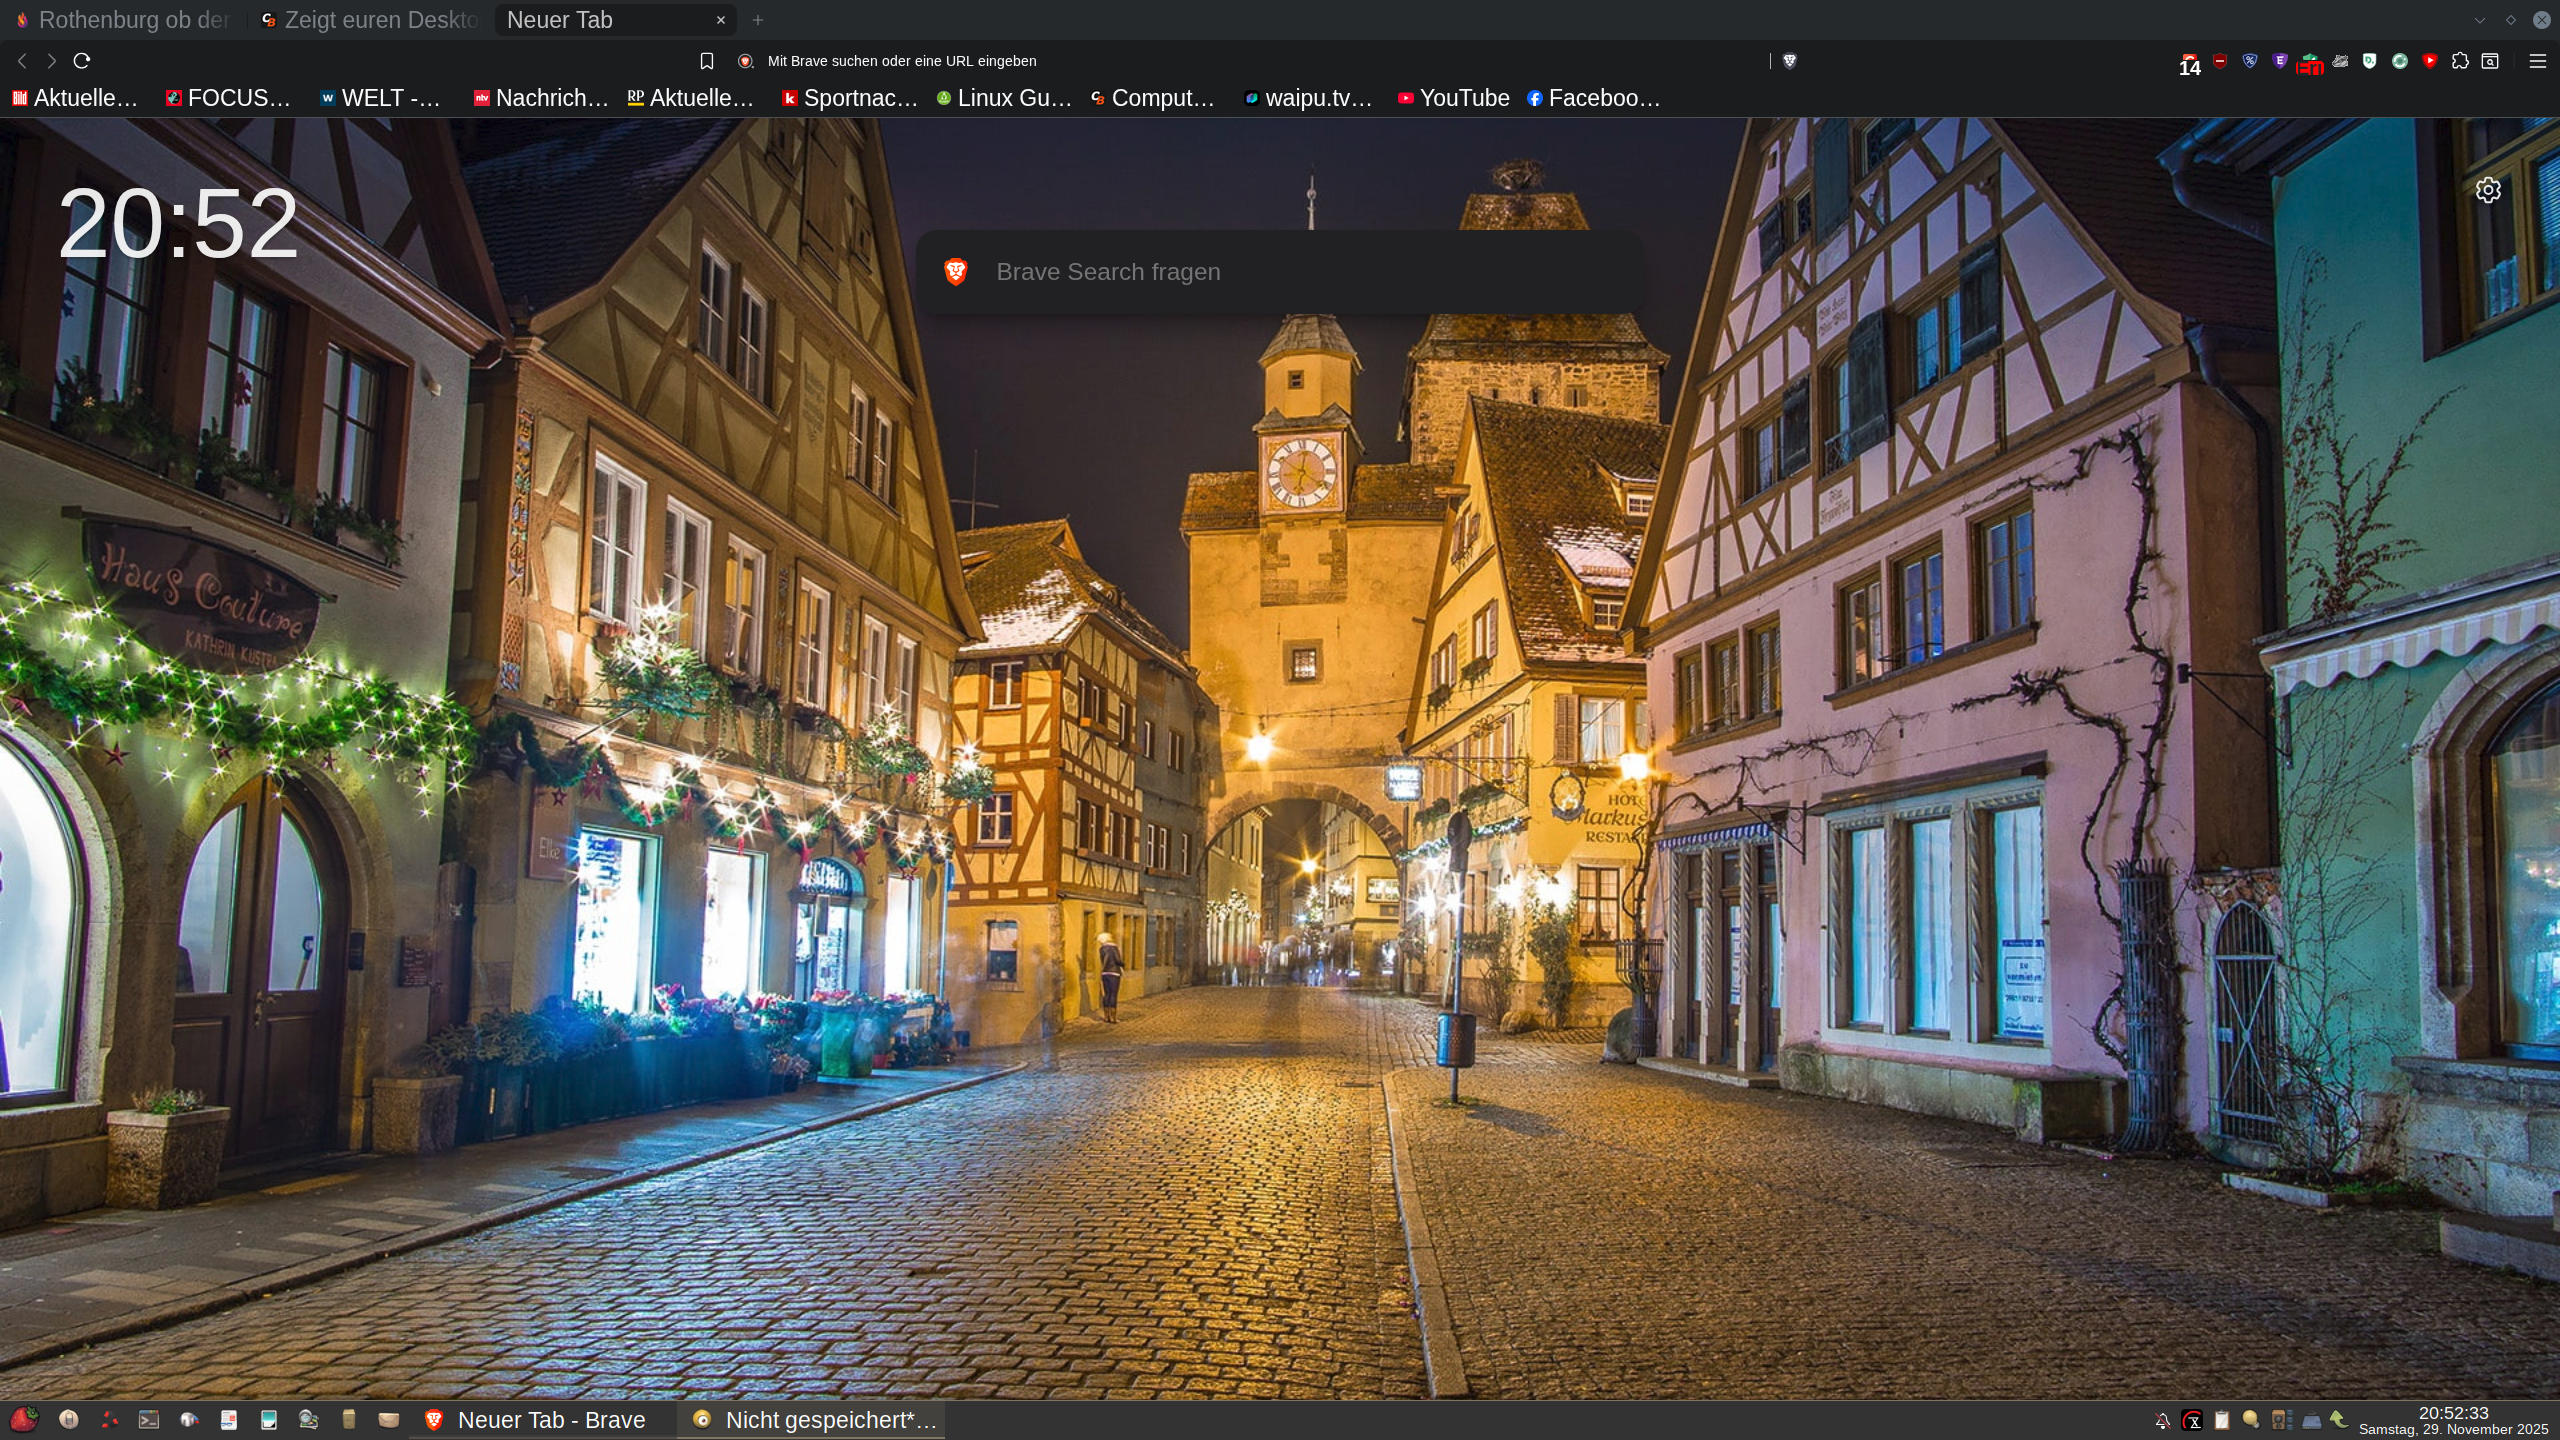This screenshot has width=2560, height=1440.
Task: Reload the current page
Action: [82, 60]
